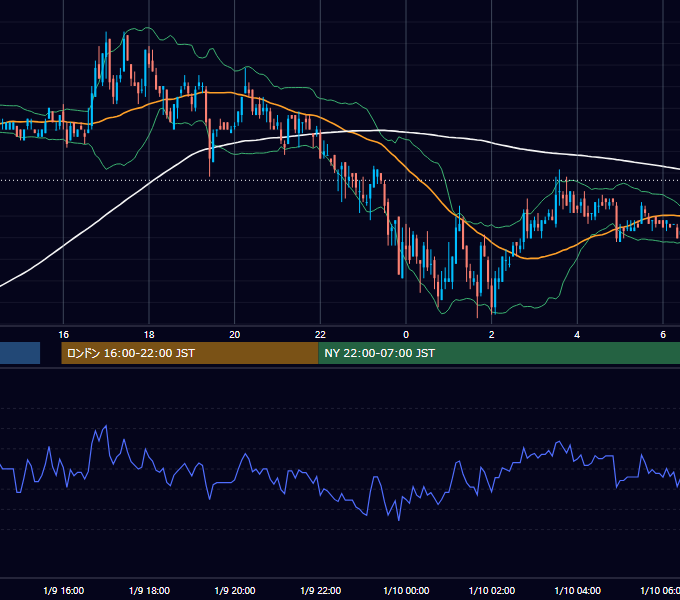Click the blue session bar before ロンドン
Image resolution: width=680 pixels, height=600 pixels.
point(20,353)
